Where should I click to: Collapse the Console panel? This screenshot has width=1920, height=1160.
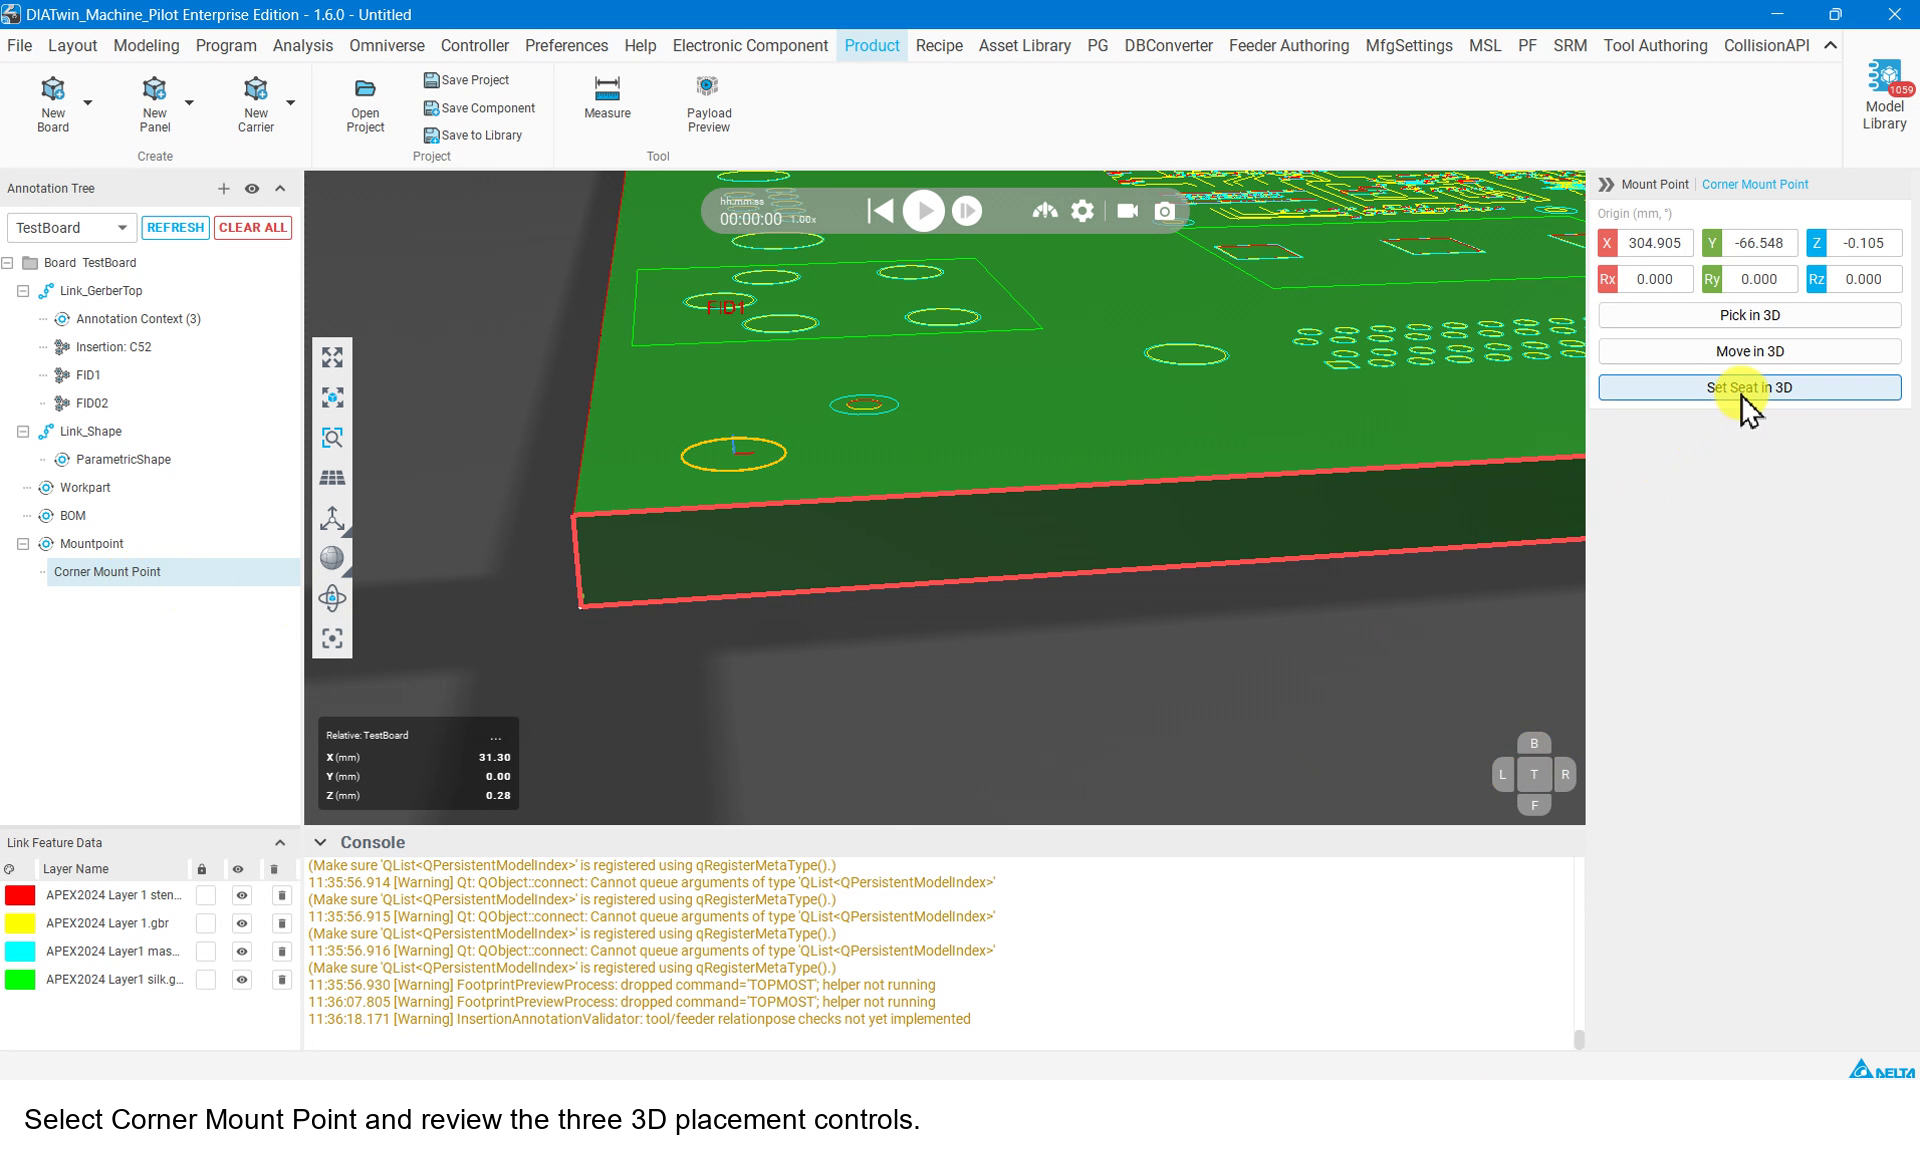tap(320, 842)
